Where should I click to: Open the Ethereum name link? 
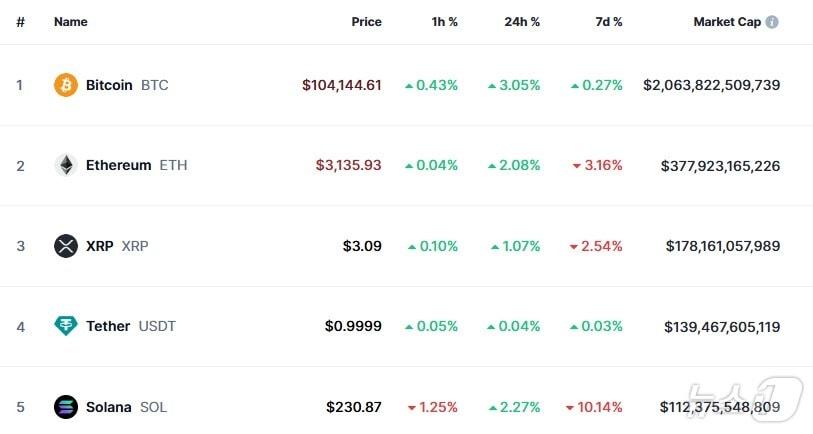118,165
